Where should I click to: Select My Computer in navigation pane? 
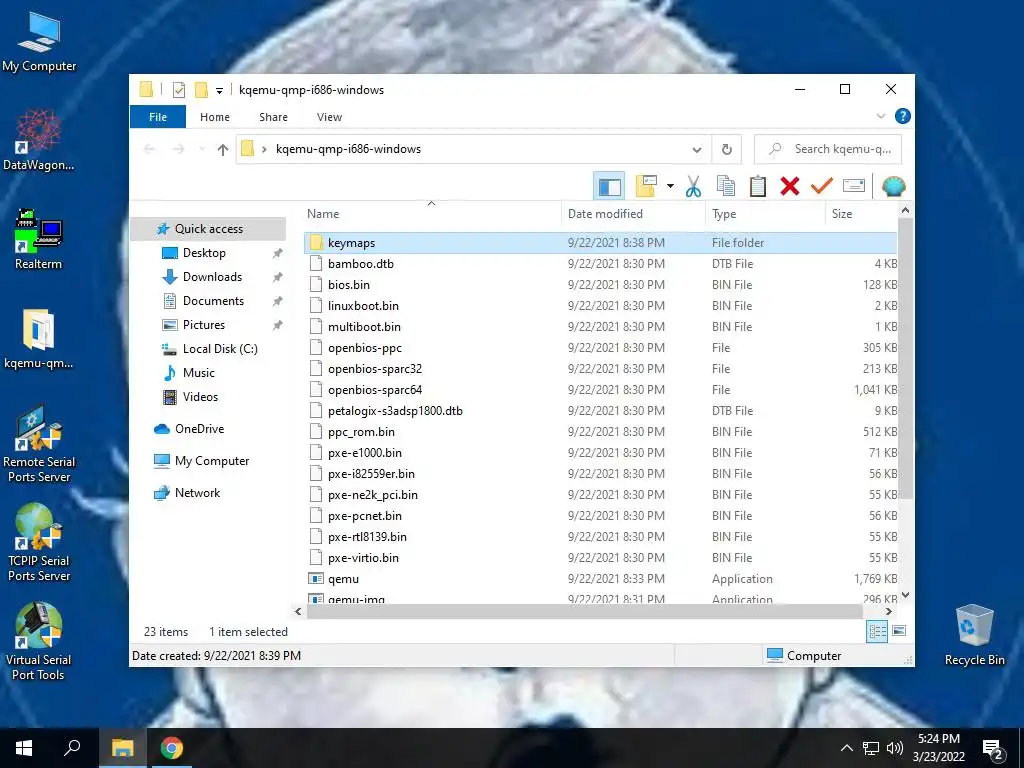pyautogui.click(x=212, y=461)
